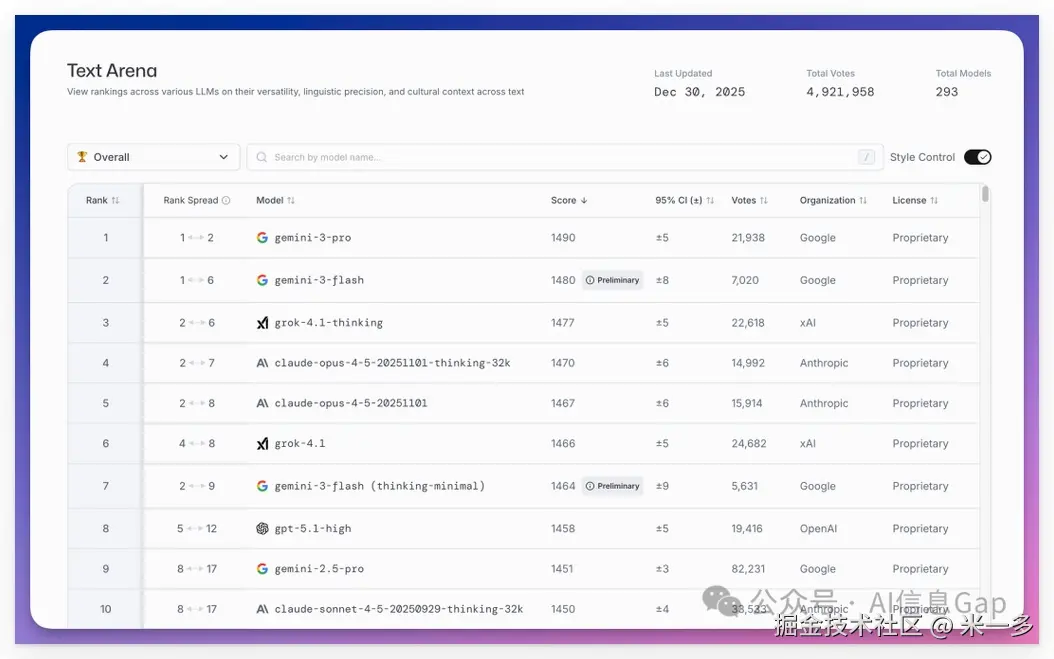Click Proprietary license in gpt-5.1-high row
This screenshot has width=1054, height=659.
coord(920,529)
